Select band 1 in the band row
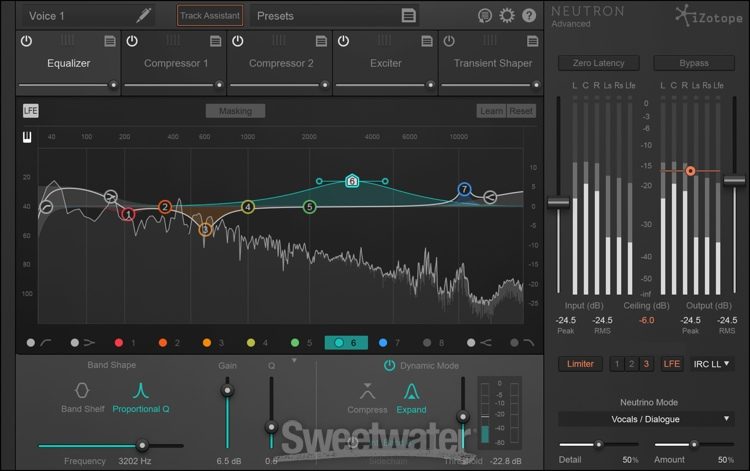Viewport: 750px width, 471px height. pyautogui.click(x=125, y=342)
